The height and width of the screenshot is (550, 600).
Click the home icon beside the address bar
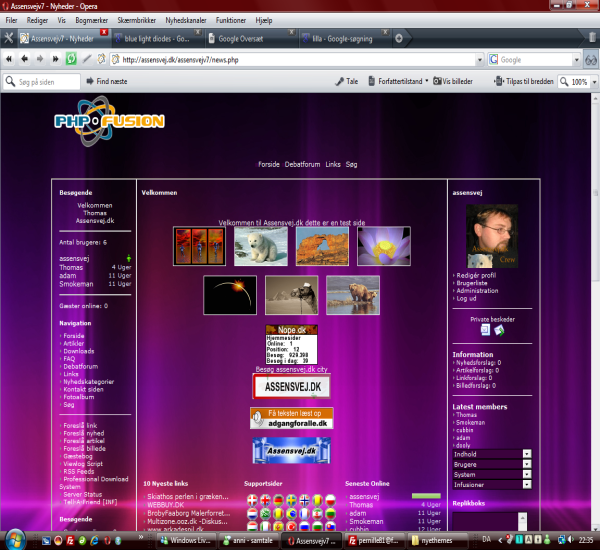pyautogui.click(x=101, y=59)
